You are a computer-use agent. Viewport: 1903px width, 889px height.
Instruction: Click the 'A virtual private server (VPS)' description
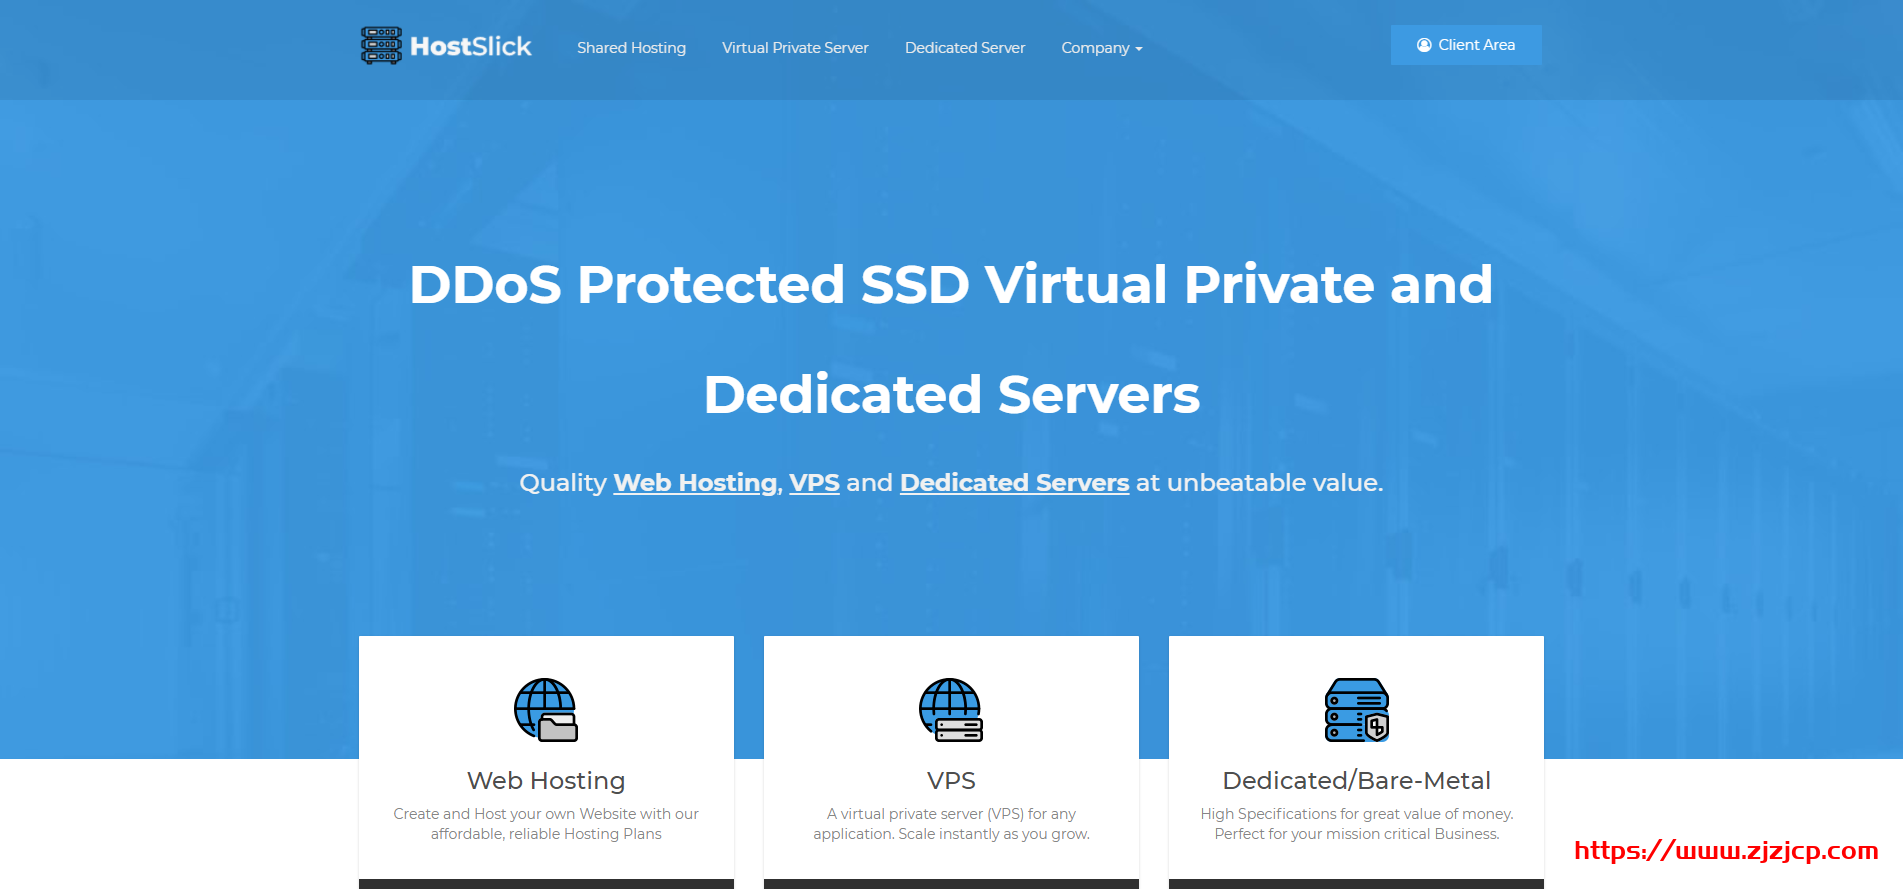pos(951,824)
